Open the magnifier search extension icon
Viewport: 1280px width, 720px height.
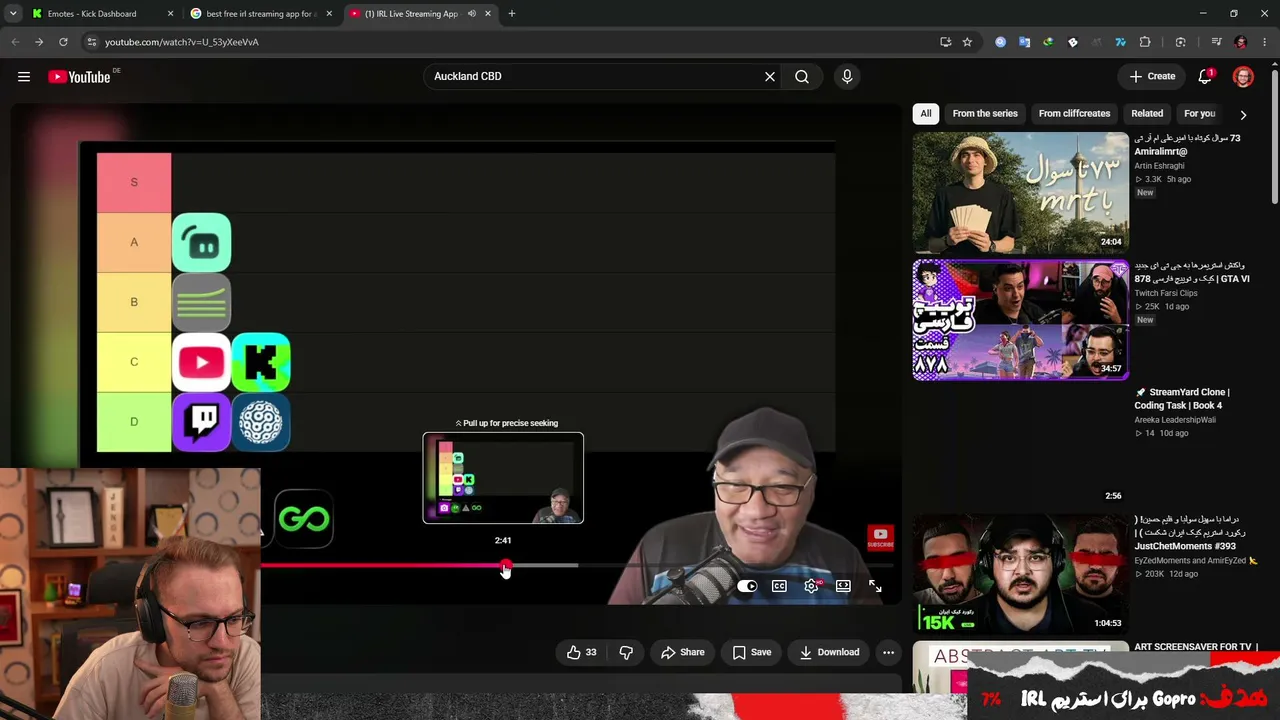coord(1000,42)
